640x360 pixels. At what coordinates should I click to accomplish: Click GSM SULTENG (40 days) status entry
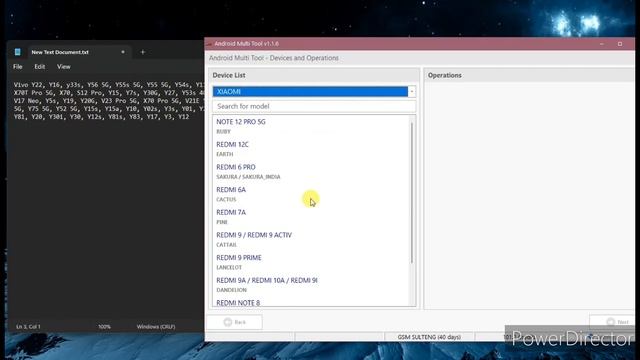point(429,337)
